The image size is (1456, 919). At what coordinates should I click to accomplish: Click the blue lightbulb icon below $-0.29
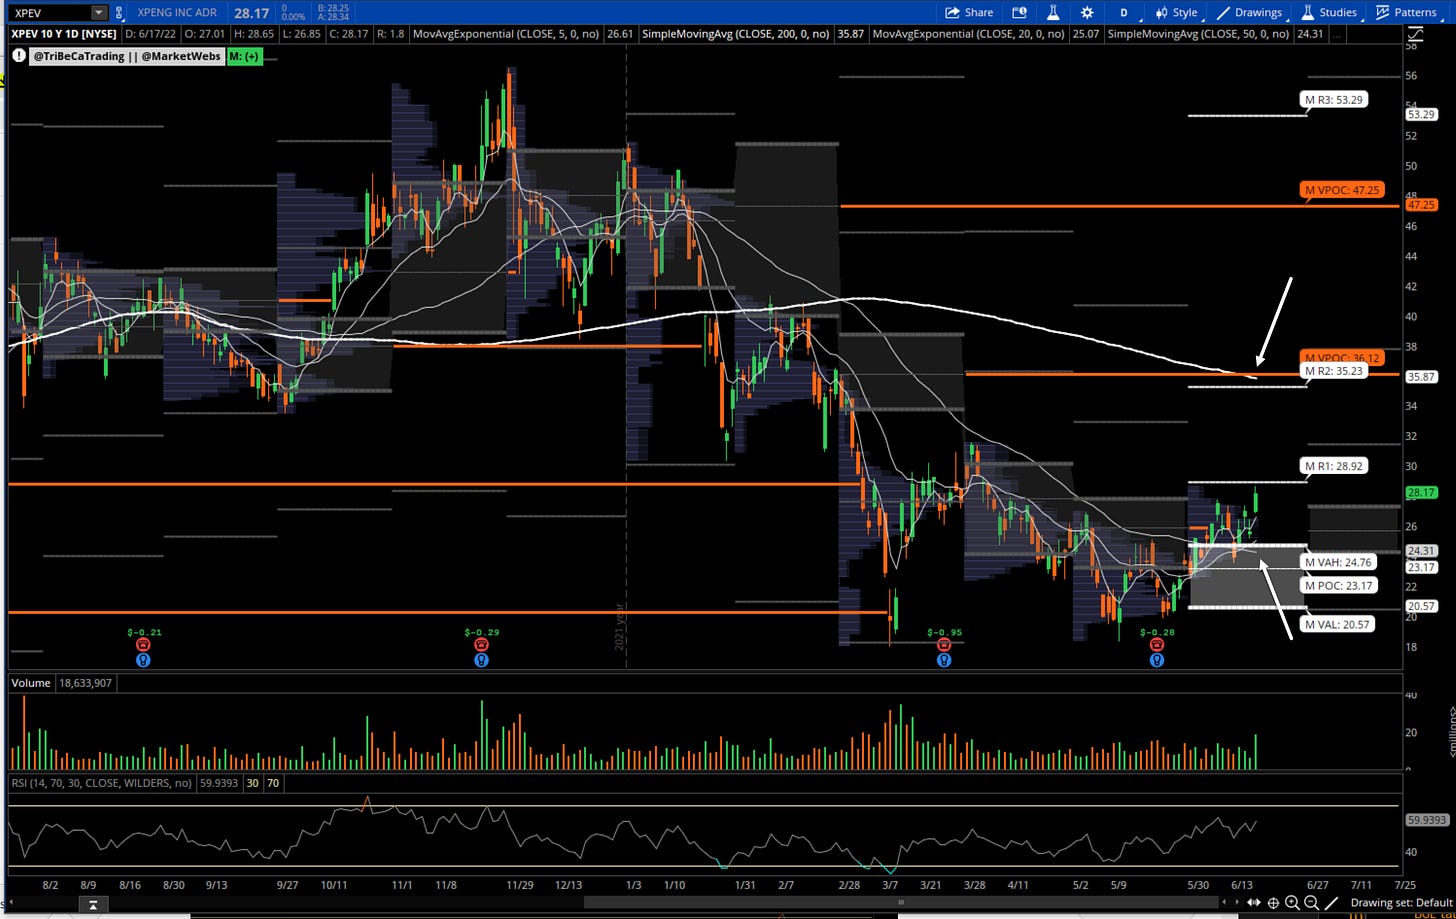(481, 660)
